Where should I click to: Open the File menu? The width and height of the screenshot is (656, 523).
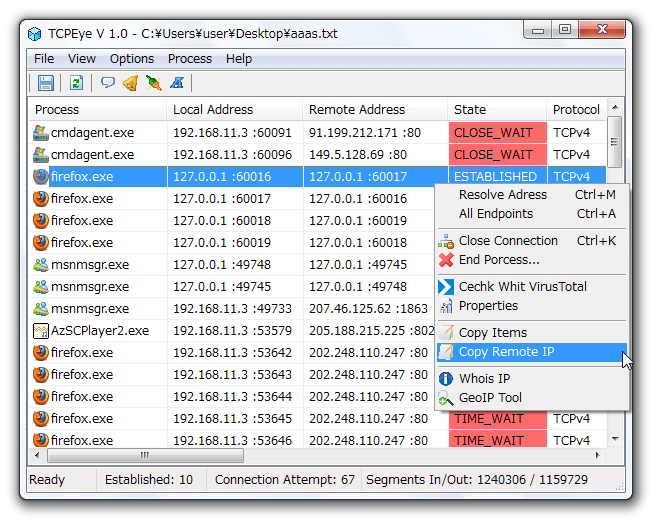point(44,59)
